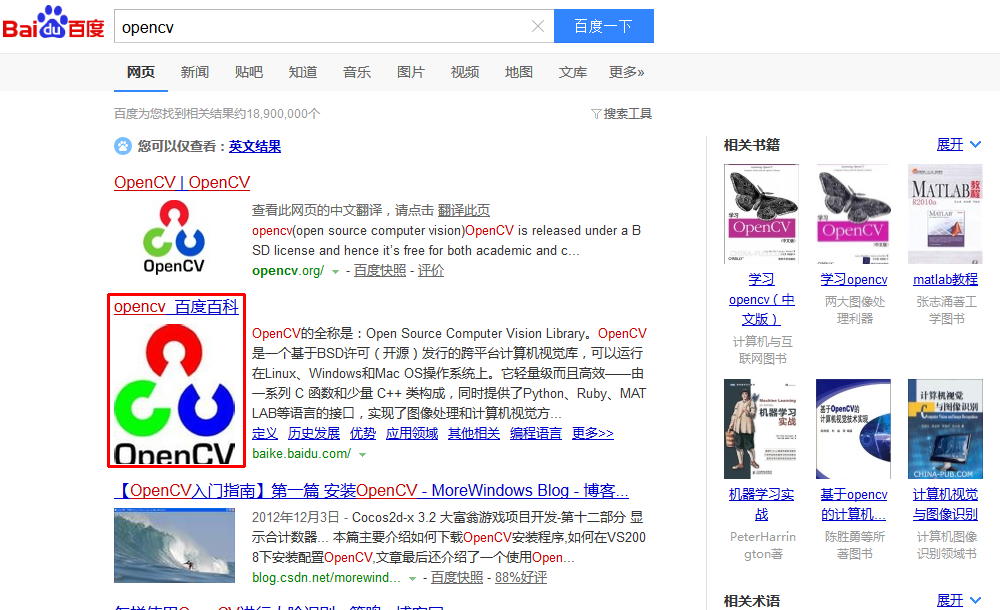Click the 学习opencv book cover with pink label
1000x610 pixels.
[x=853, y=214]
